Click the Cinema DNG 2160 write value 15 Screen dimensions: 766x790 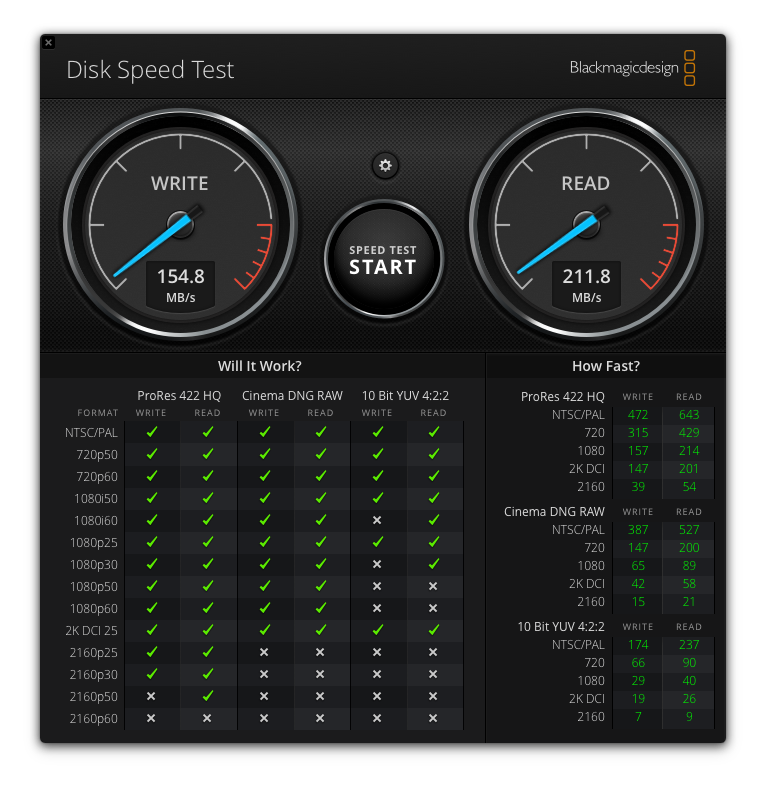(638, 602)
